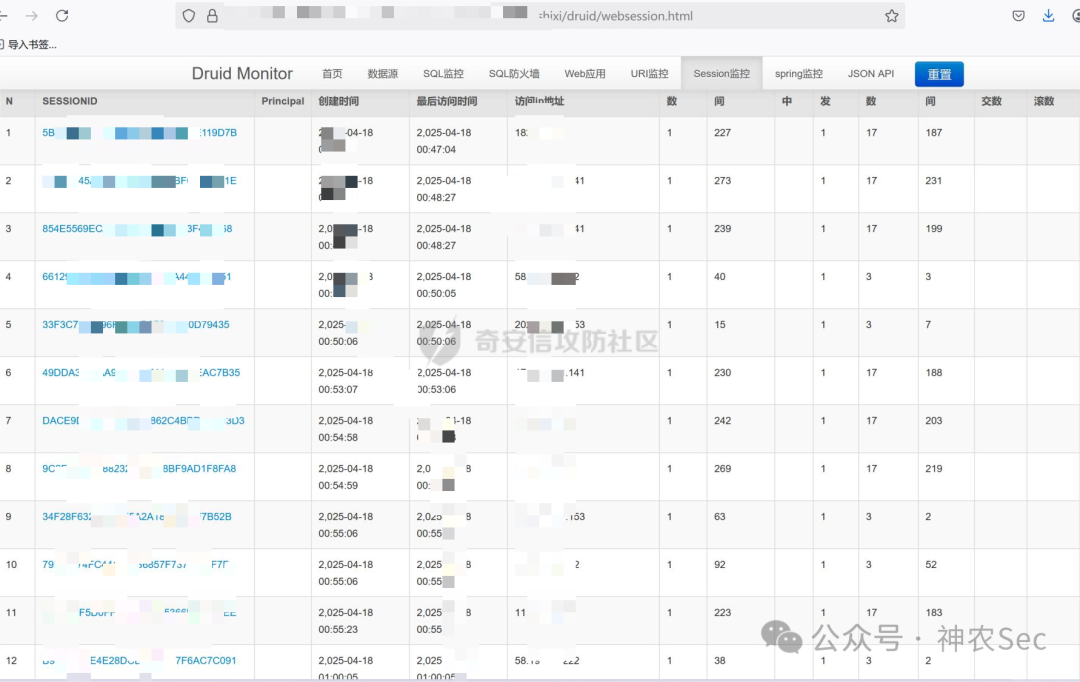Click the browser forward arrow

pos(32,16)
